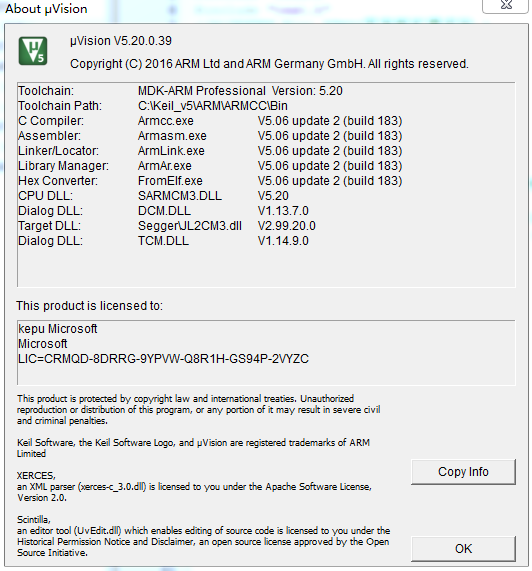This screenshot has height=571, width=532.
Task: Click the Copy Info button
Action: pyautogui.click(x=463, y=472)
